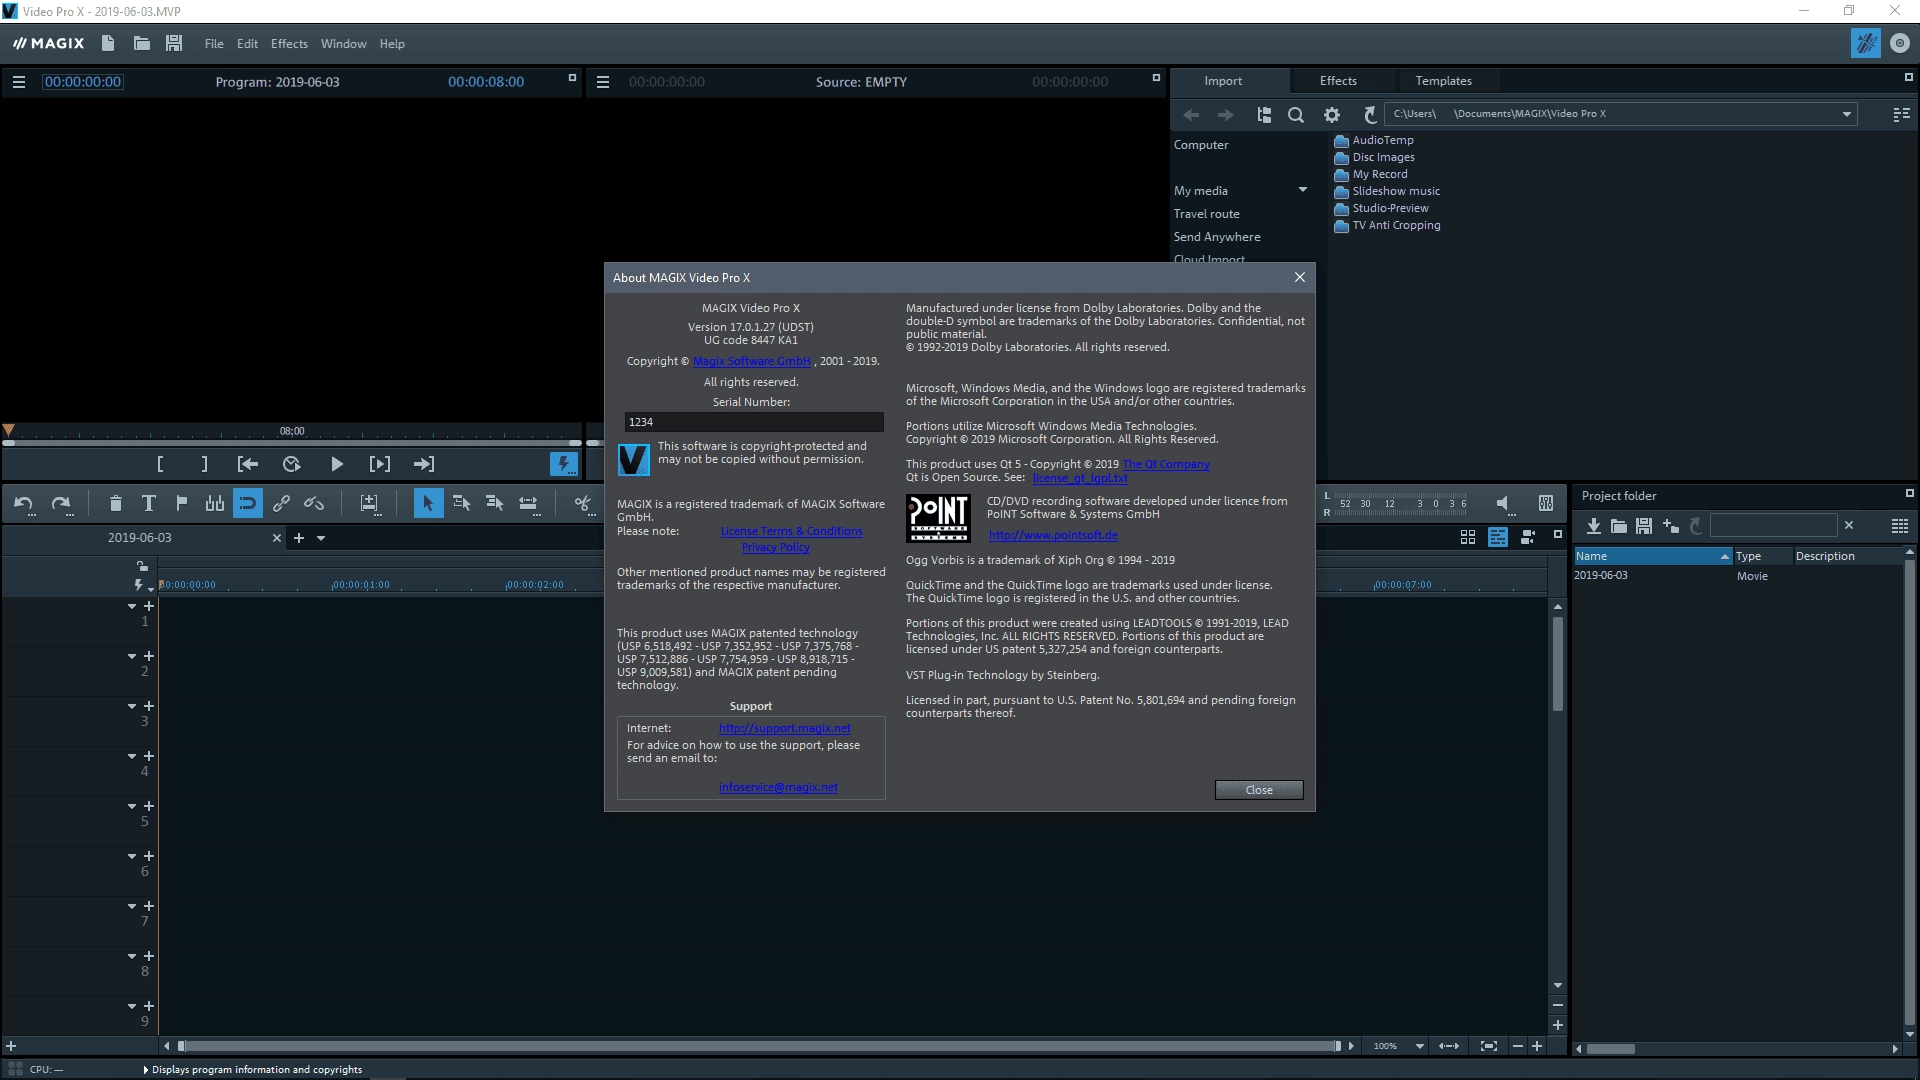Set range in-point bracket in program monitor

(160, 464)
